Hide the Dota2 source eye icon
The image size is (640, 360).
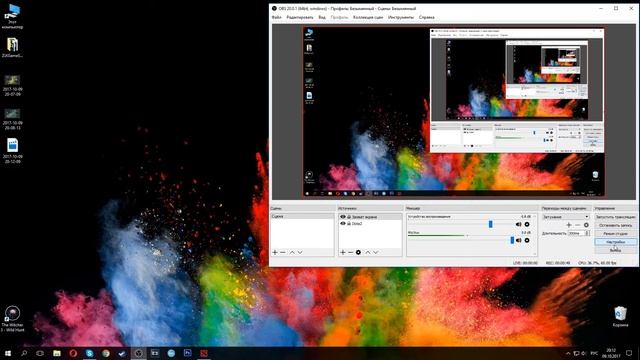pyautogui.click(x=343, y=223)
